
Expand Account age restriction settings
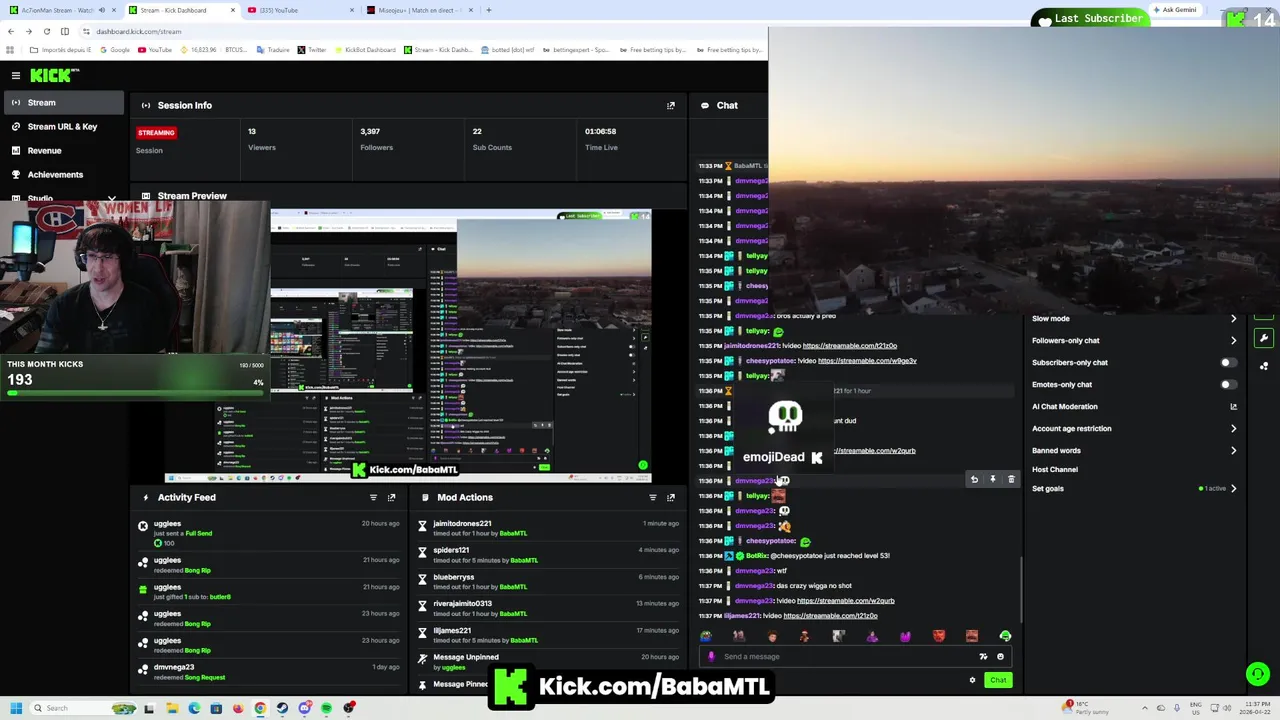[x=1233, y=428]
